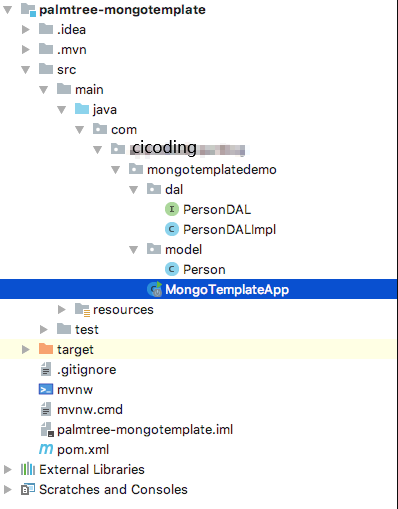Image resolution: width=398 pixels, height=509 pixels.
Task: Expand the External Libraries node arrow
Action: tap(8, 469)
